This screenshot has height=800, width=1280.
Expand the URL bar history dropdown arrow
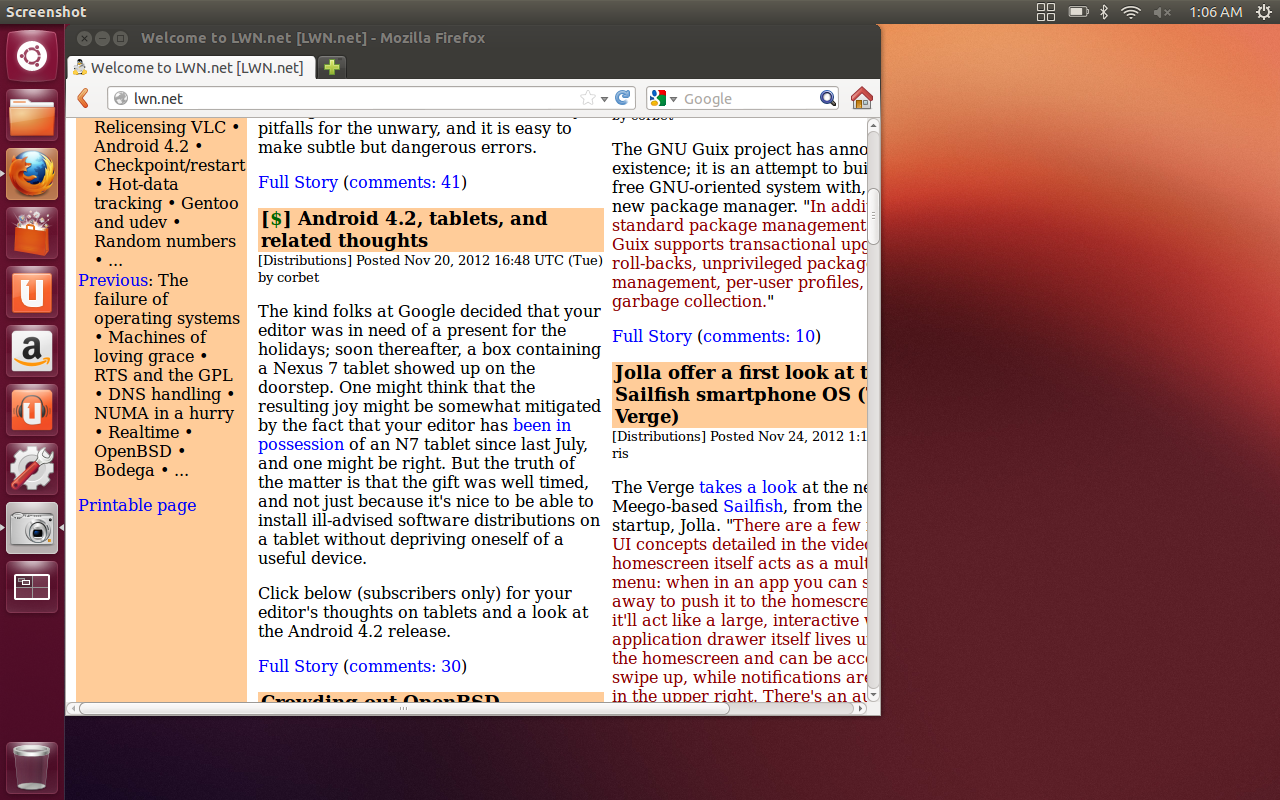[x=605, y=99]
